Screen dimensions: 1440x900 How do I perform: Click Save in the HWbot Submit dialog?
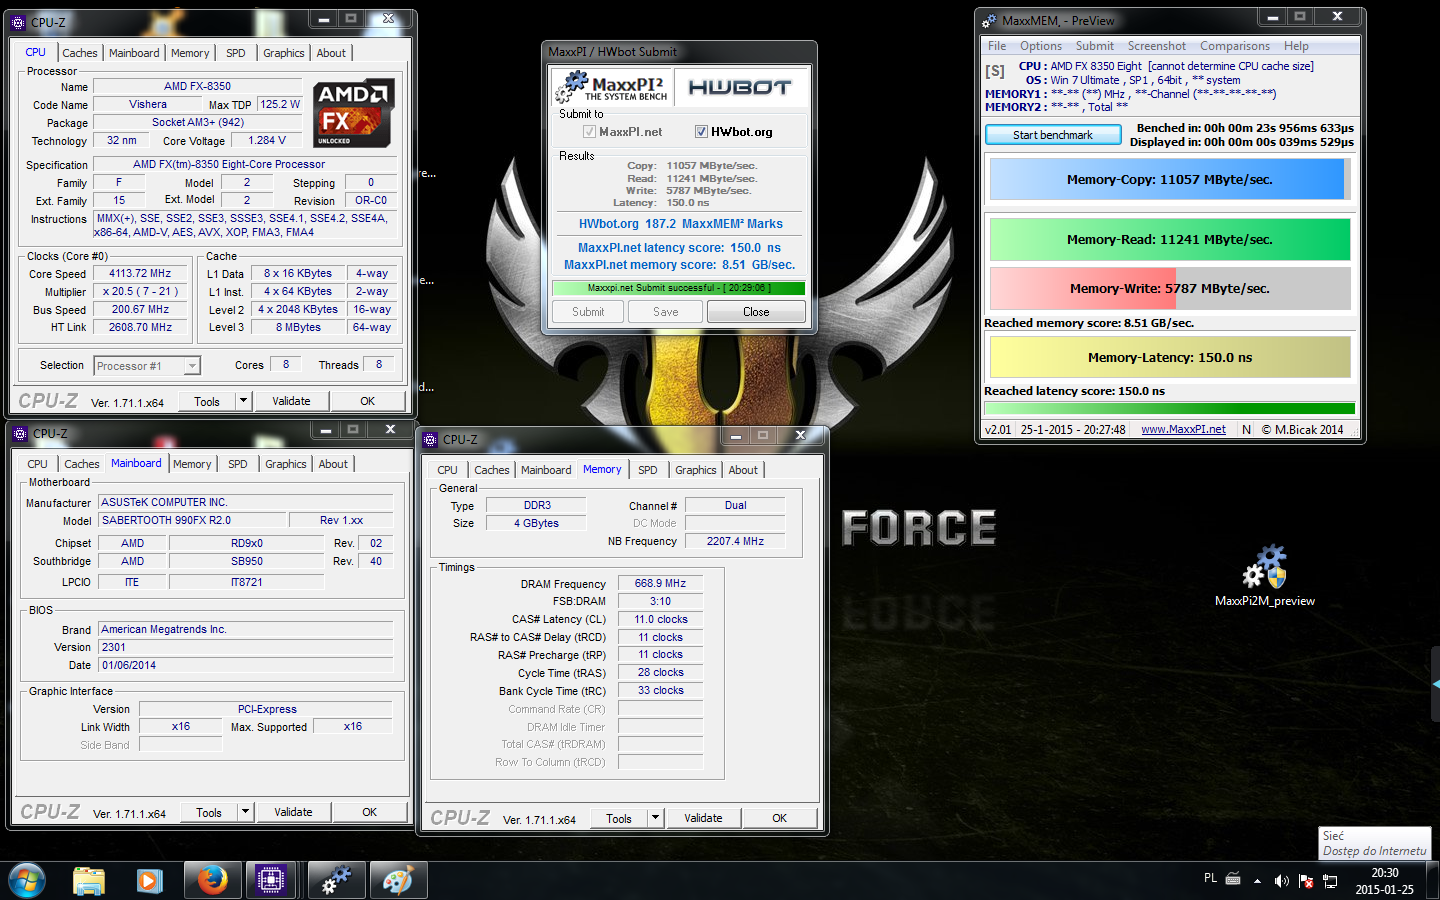[x=666, y=312]
